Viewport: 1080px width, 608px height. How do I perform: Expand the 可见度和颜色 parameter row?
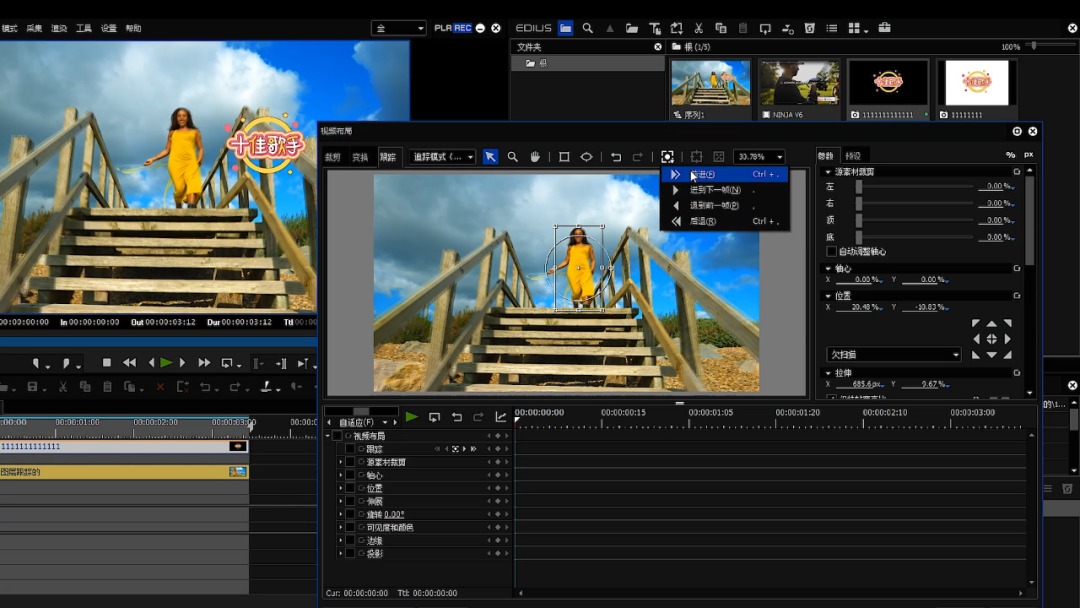pos(342,527)
